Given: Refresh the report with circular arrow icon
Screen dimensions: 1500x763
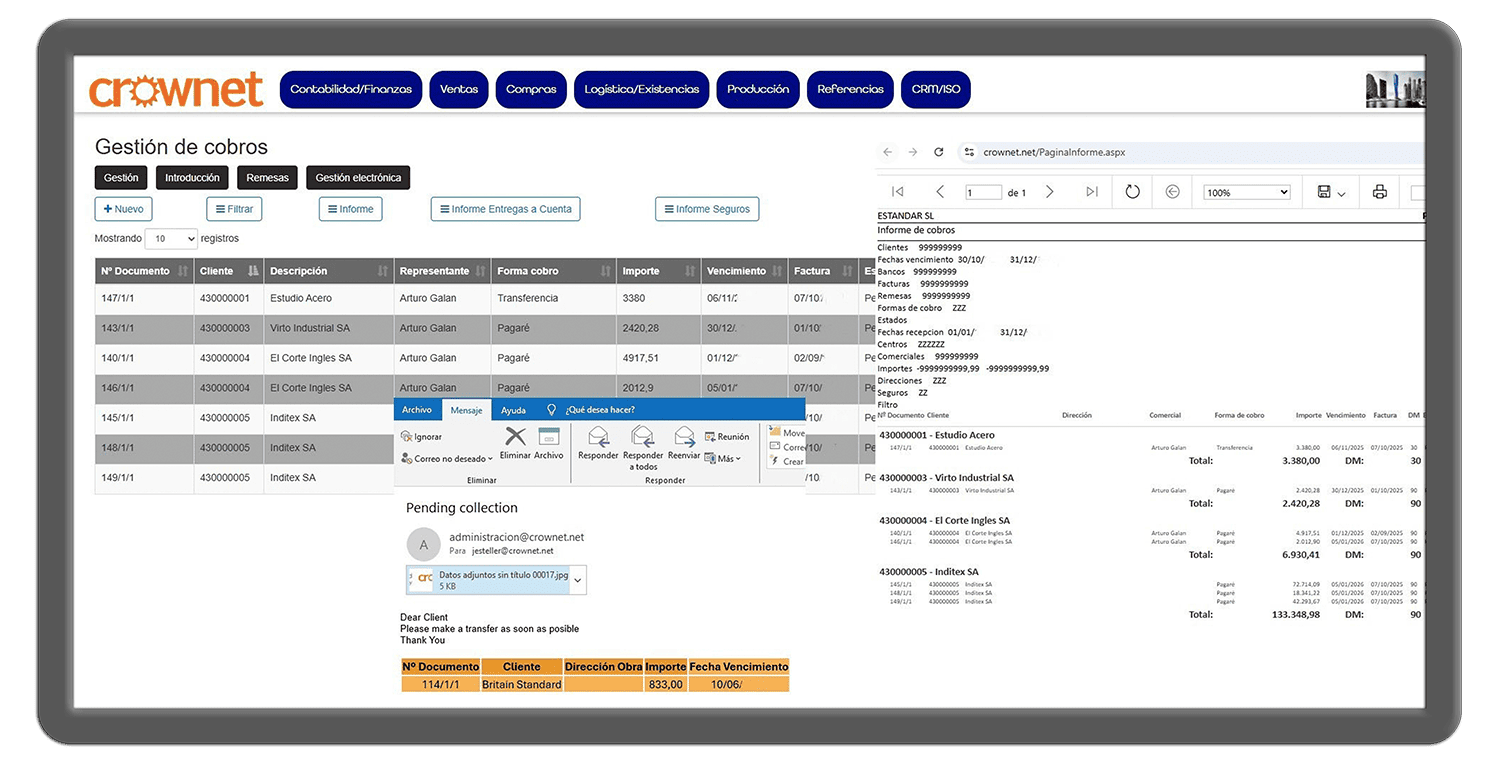Looking at the screenshot, I should click(1132, 192).
